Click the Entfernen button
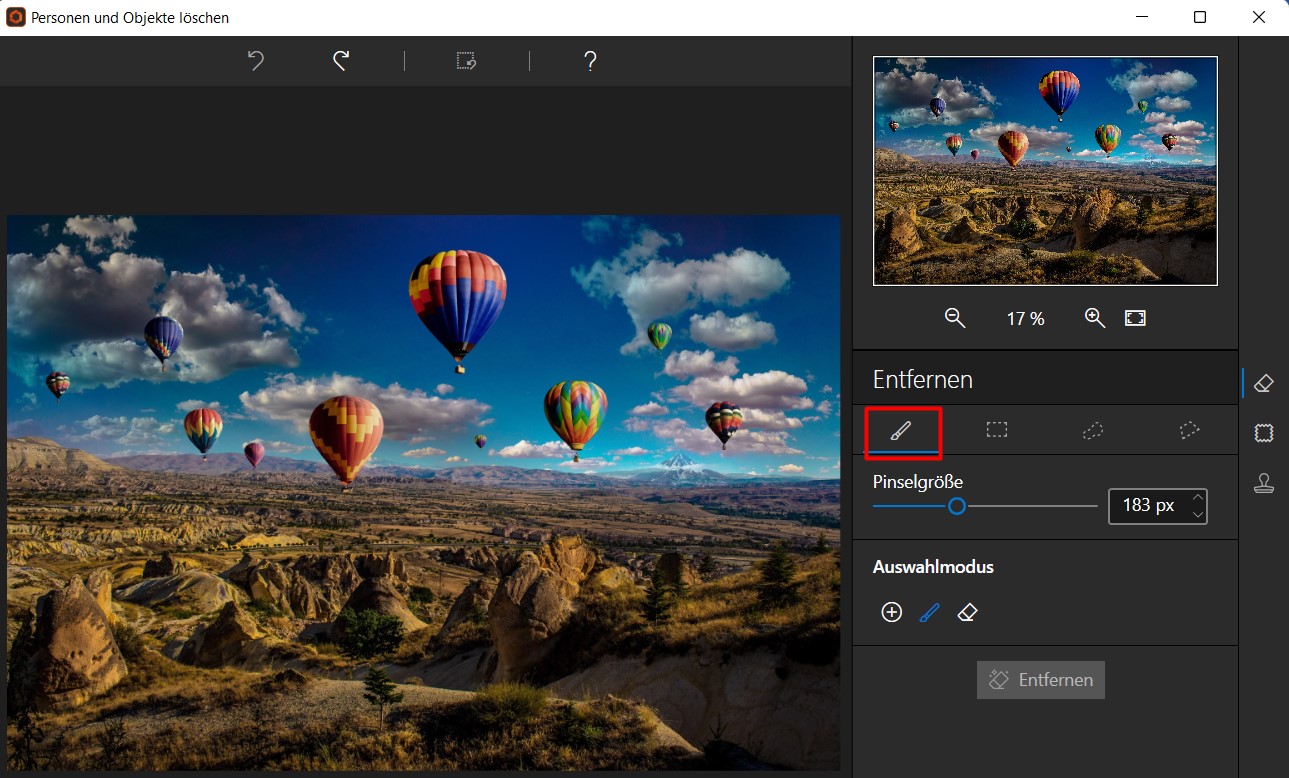 [1041, 680]
